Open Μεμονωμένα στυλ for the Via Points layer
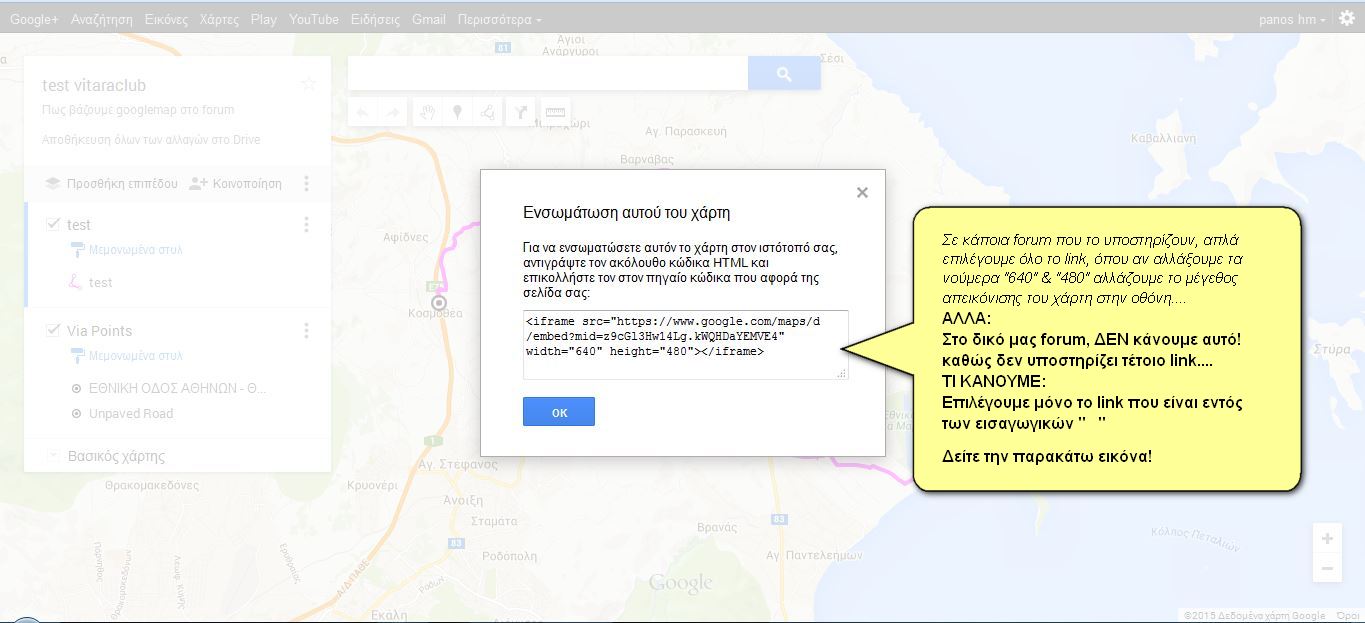Viewport: 1365px width, 623px height. coord(126,356)
